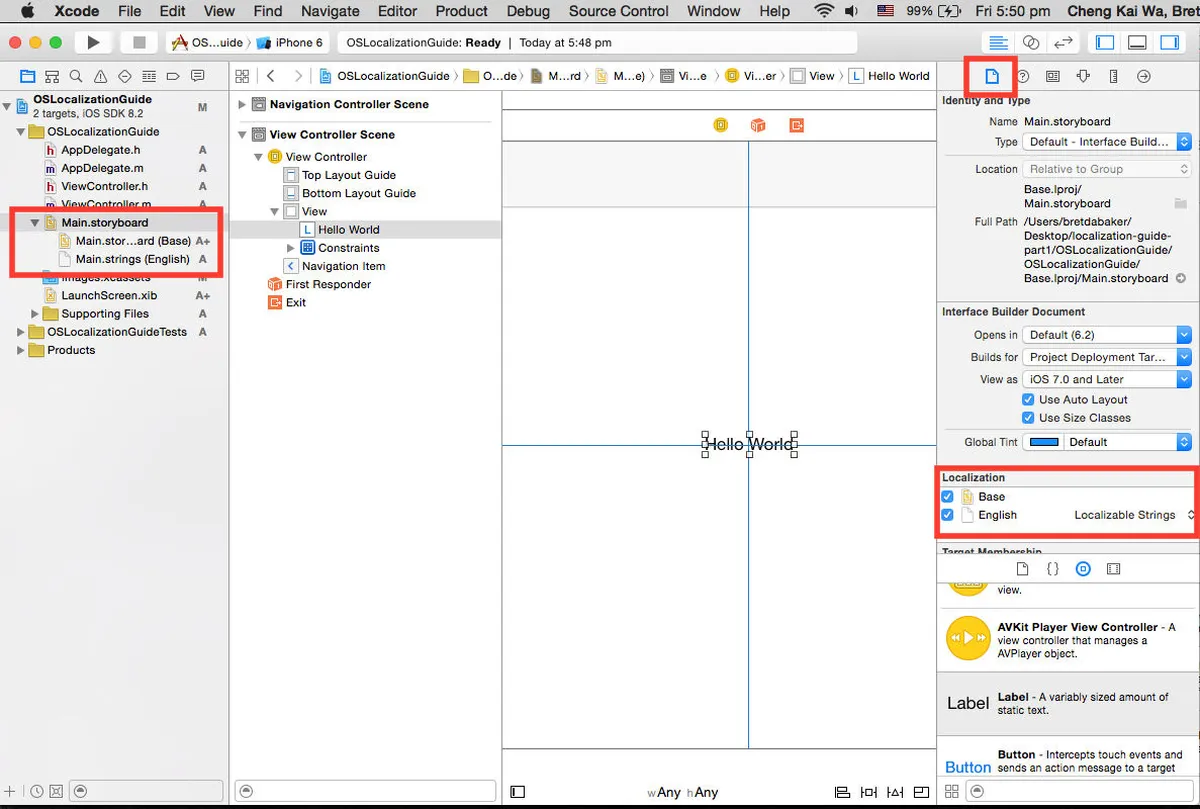Open the Object library
Screen dimensions: 1200x809
(1083, 569)
